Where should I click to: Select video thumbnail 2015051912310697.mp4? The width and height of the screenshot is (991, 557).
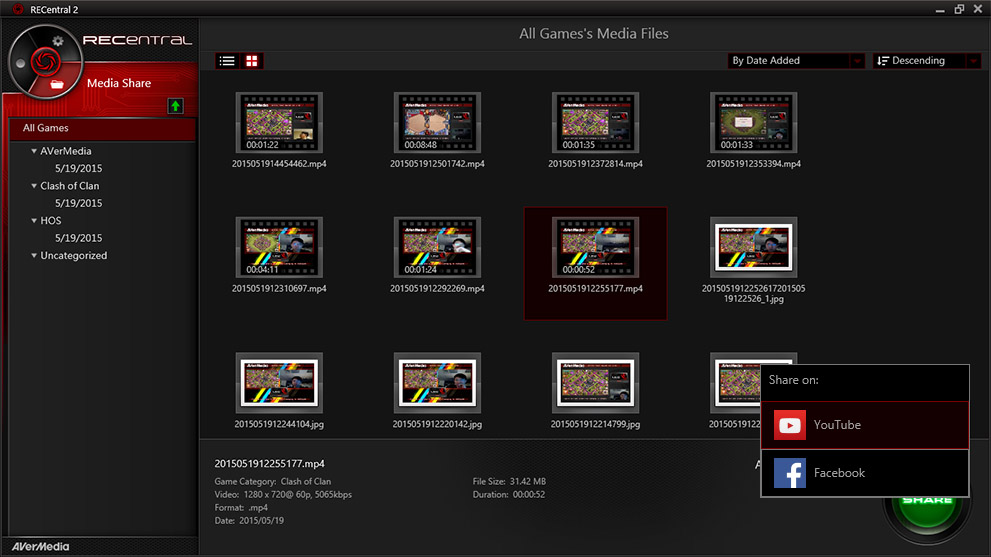coord(279,247)
